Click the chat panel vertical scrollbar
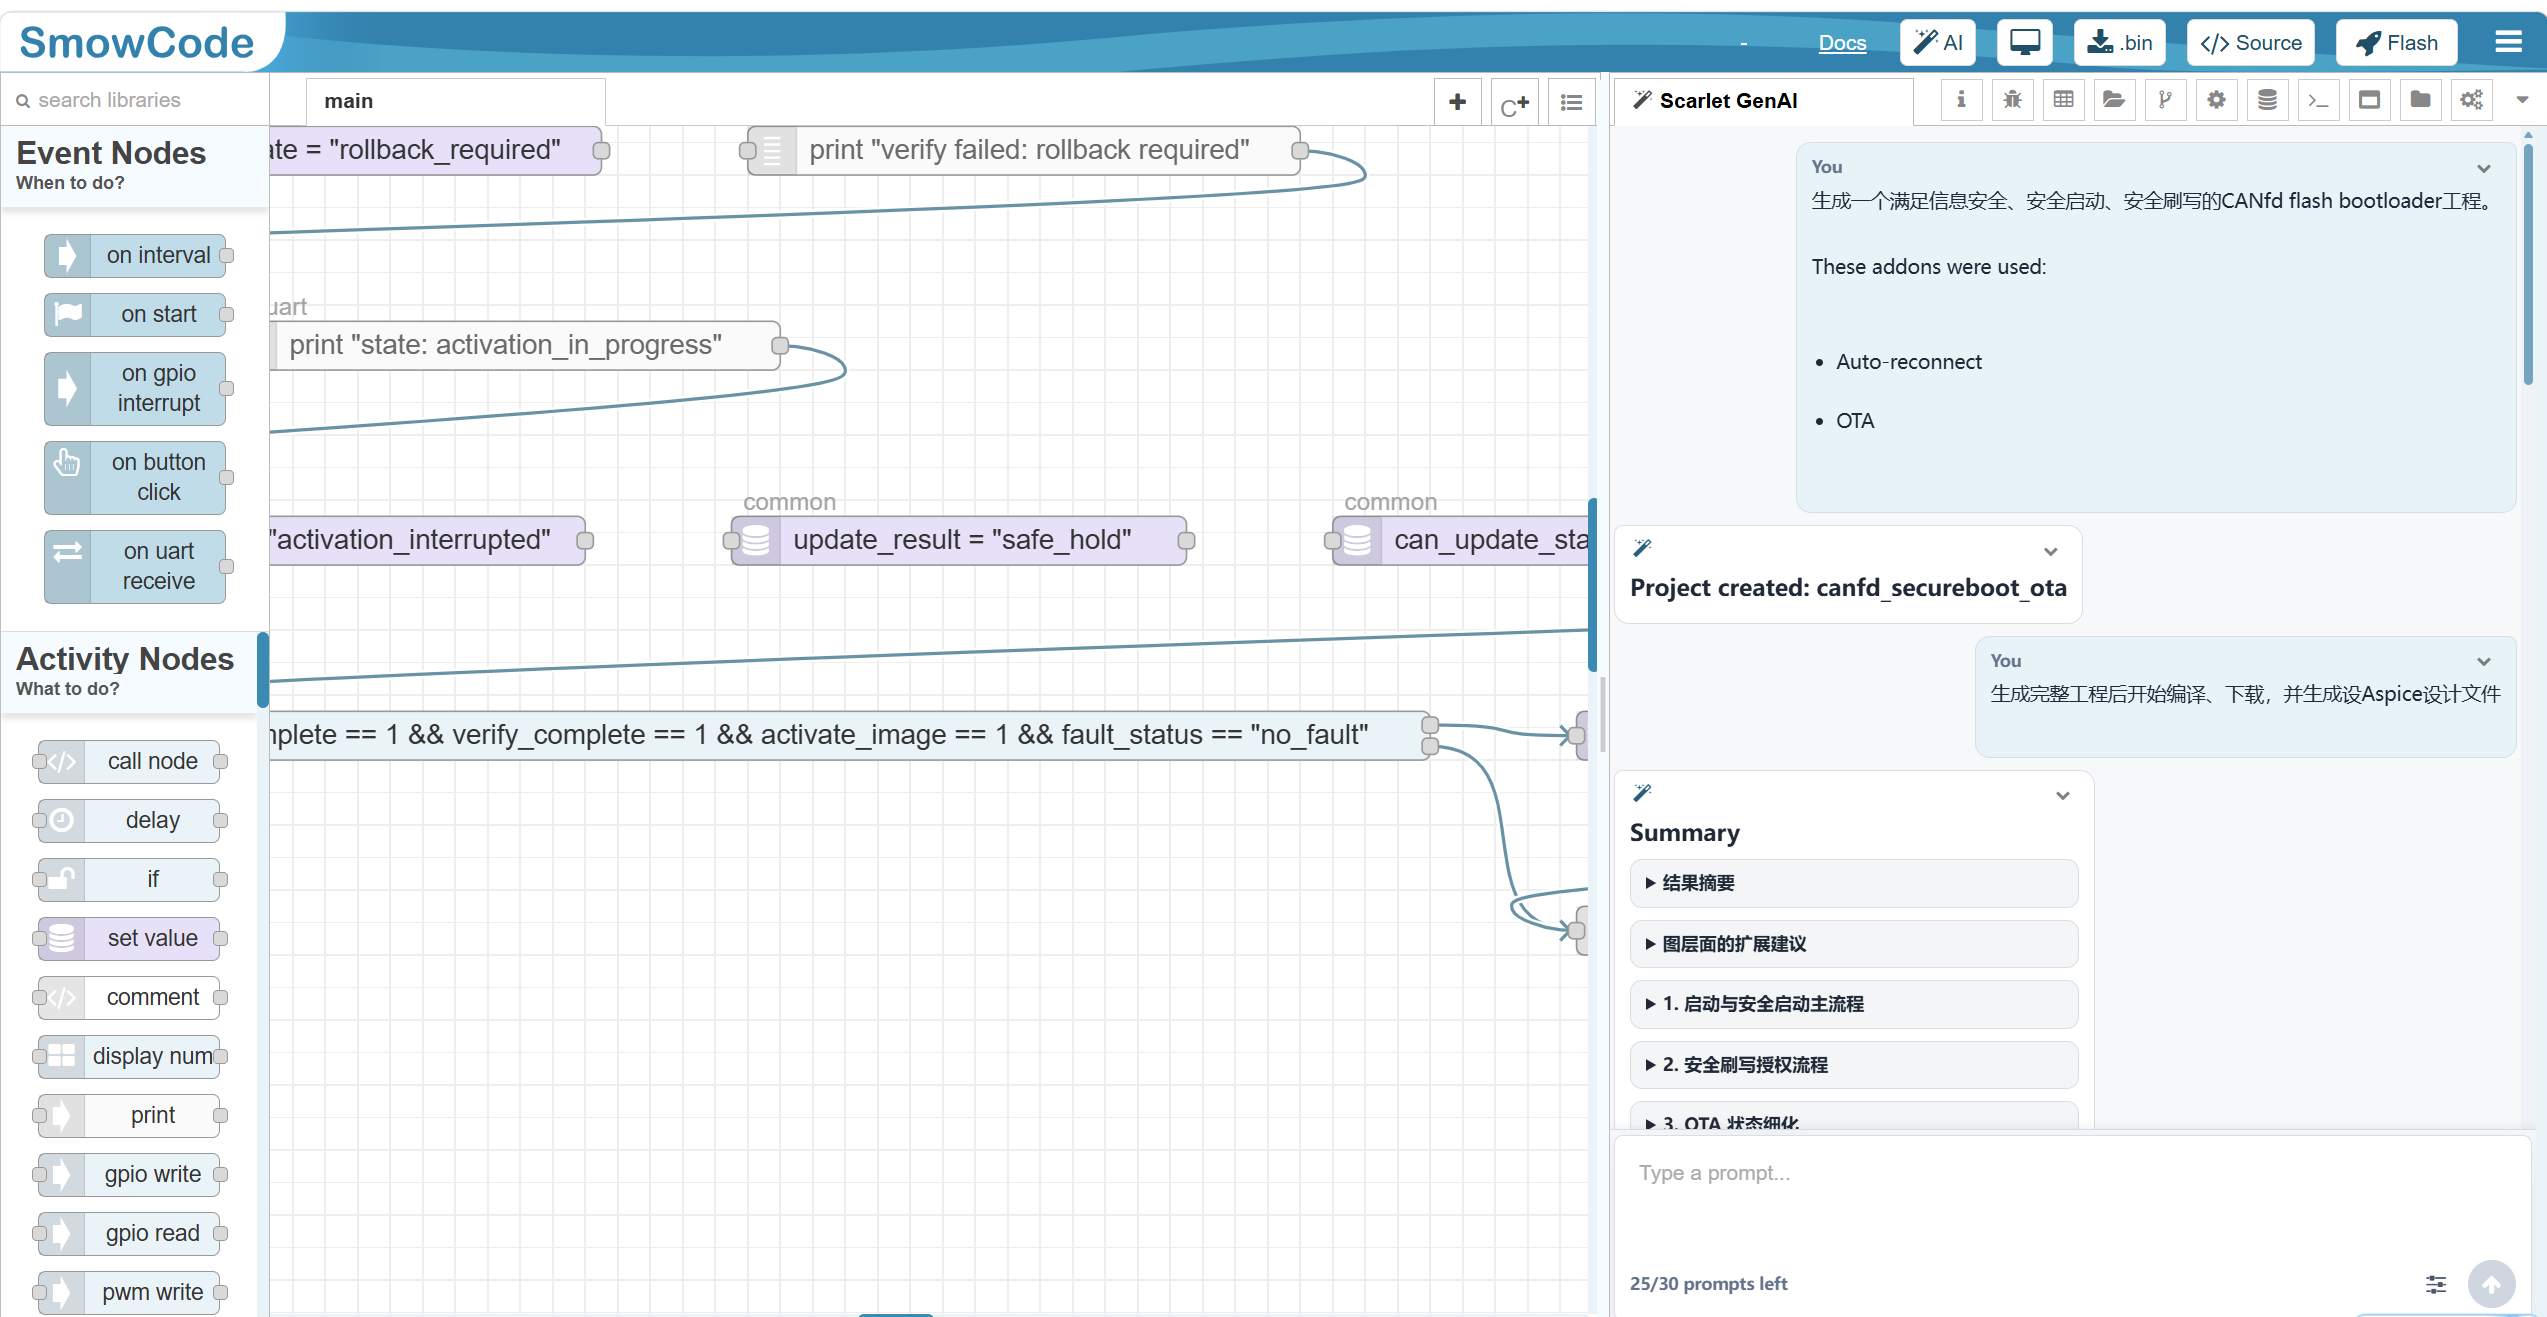This screenshot has height=1317, width=2547. [2527, 264]
